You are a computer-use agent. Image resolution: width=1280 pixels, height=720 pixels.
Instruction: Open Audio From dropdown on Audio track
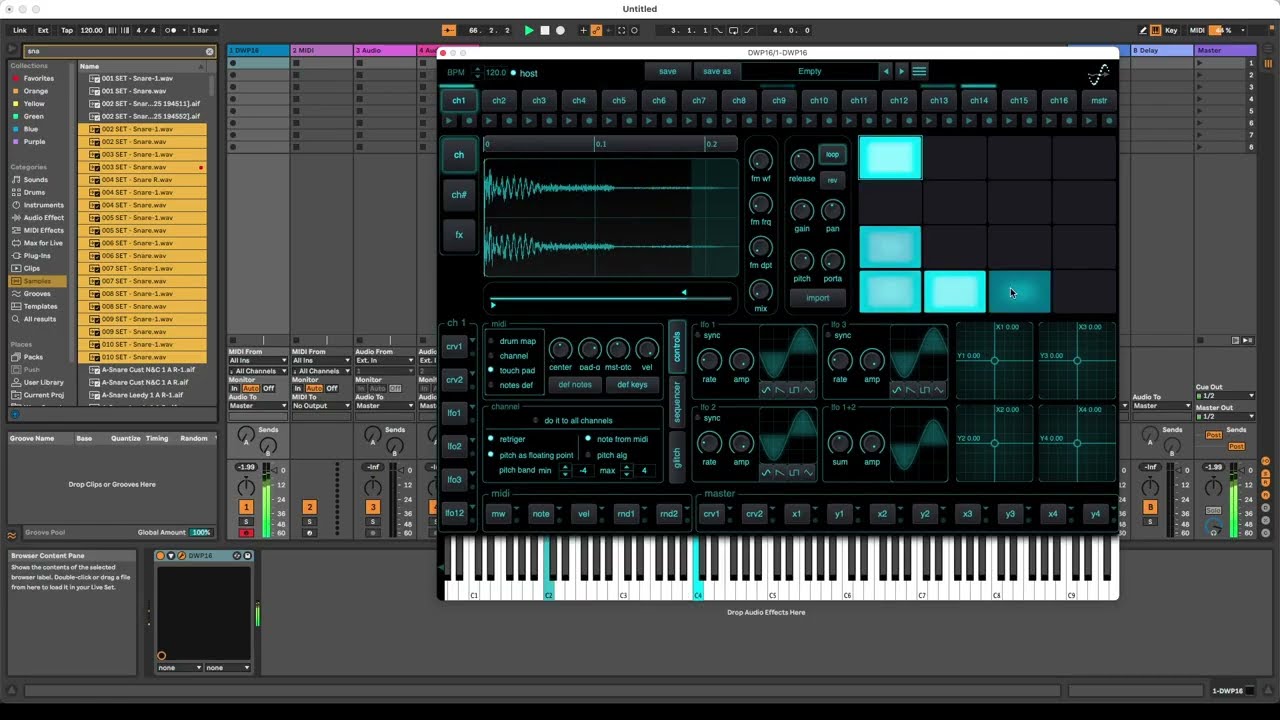[x=384, y=360]
